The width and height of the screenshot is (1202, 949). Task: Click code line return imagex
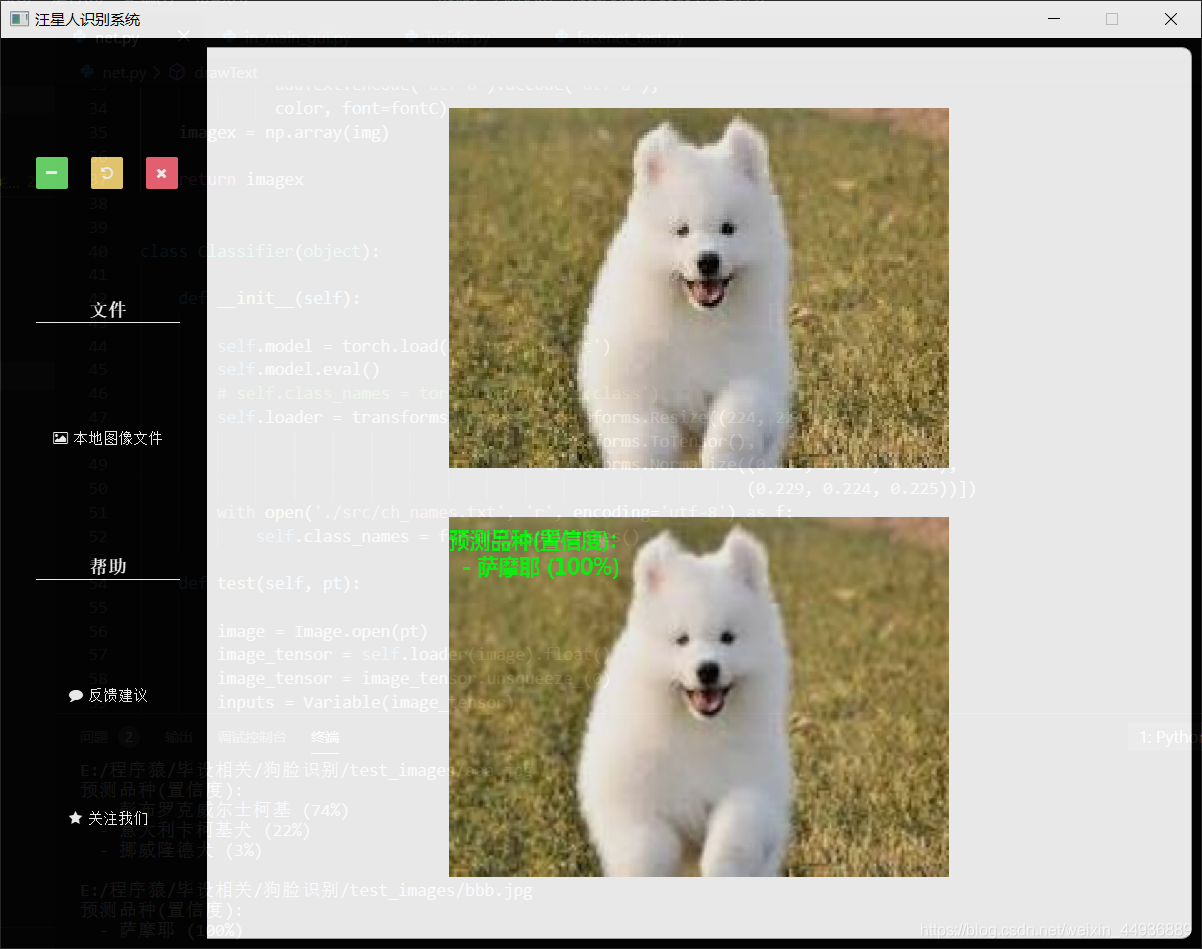tap(240, 180)
